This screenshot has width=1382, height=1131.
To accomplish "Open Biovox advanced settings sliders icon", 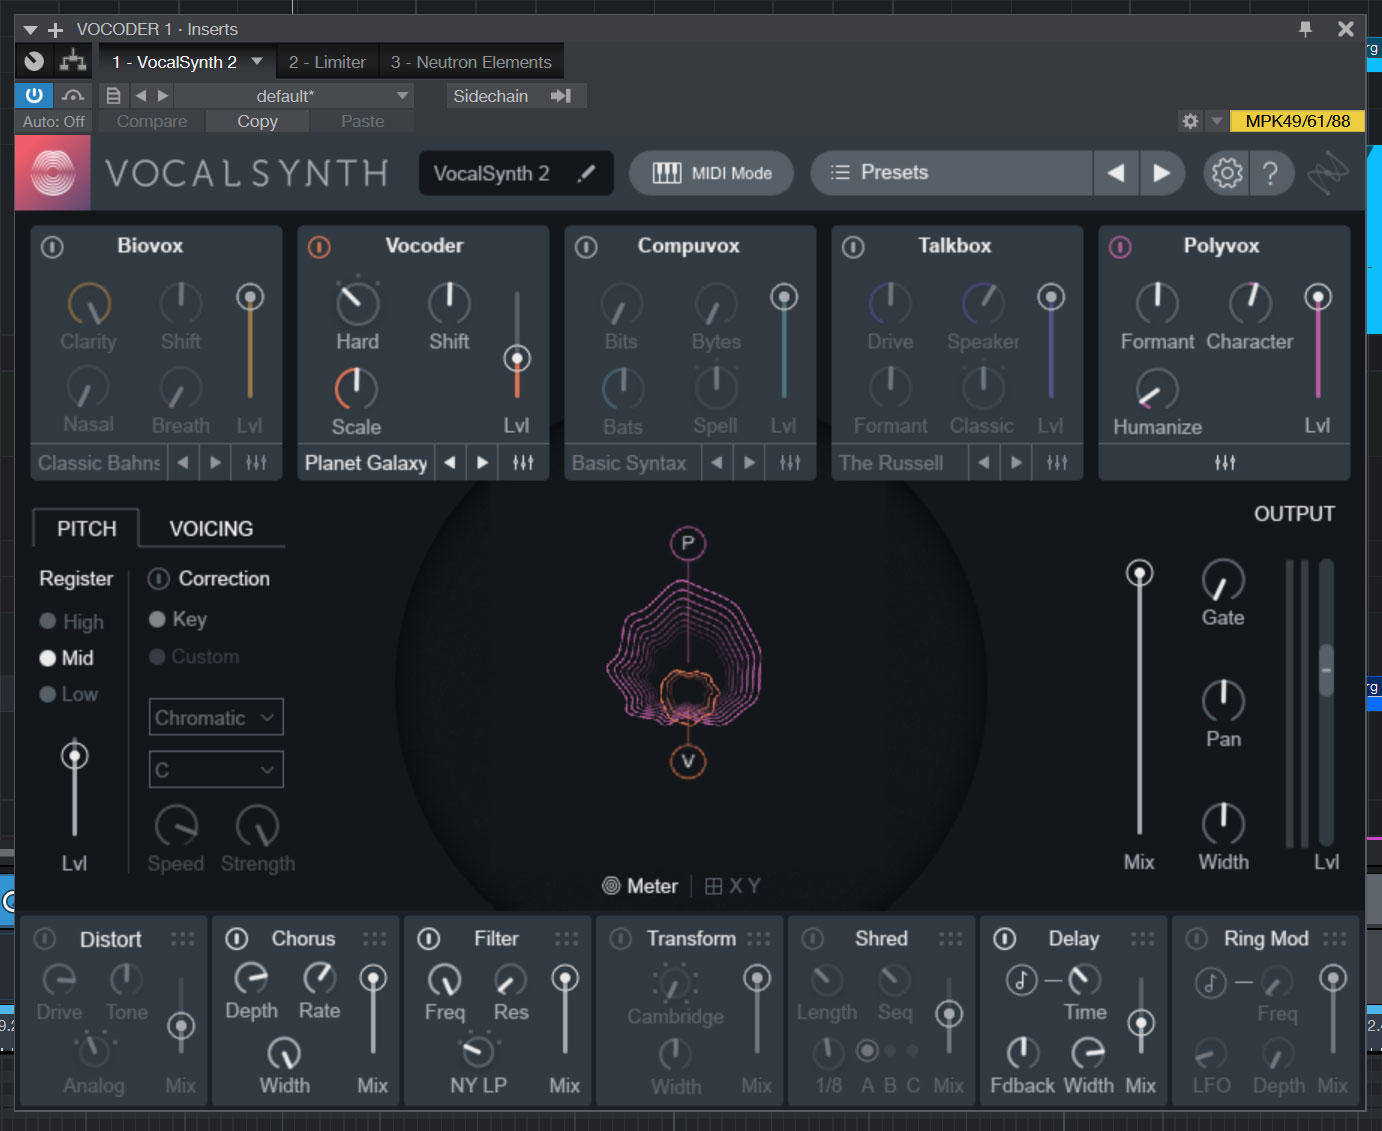I will click(x=256, y=463).
